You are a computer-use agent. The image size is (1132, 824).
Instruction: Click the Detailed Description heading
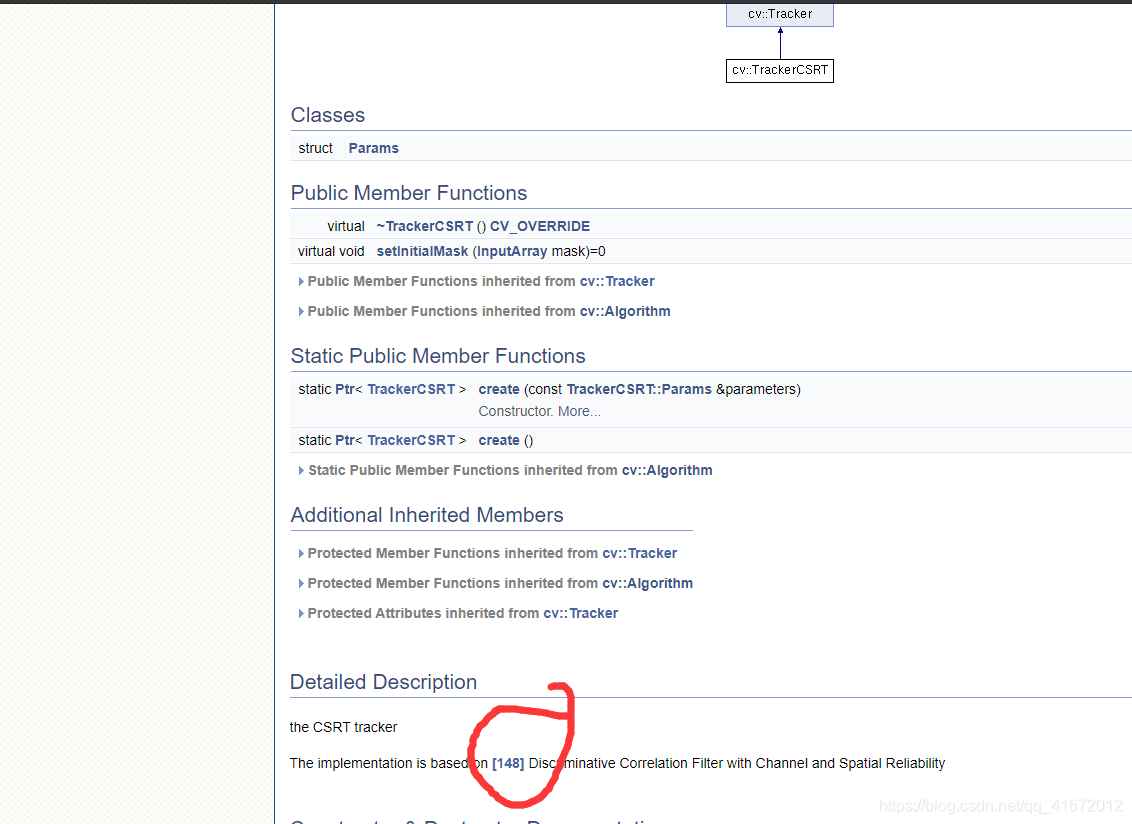(383, 682)
